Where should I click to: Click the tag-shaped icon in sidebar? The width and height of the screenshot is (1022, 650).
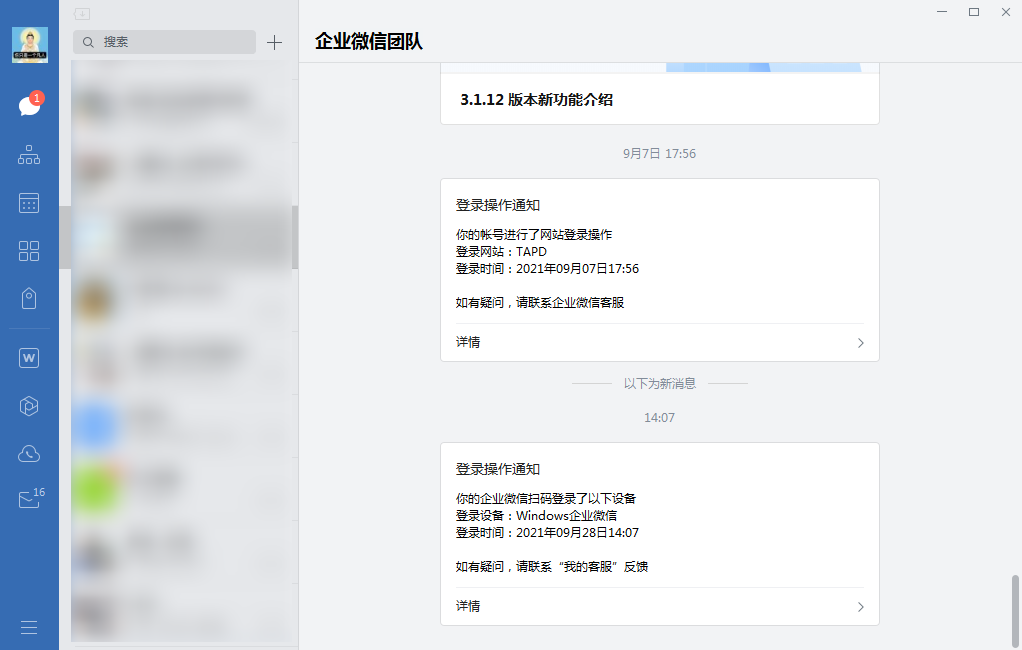[x=29, y=298]
